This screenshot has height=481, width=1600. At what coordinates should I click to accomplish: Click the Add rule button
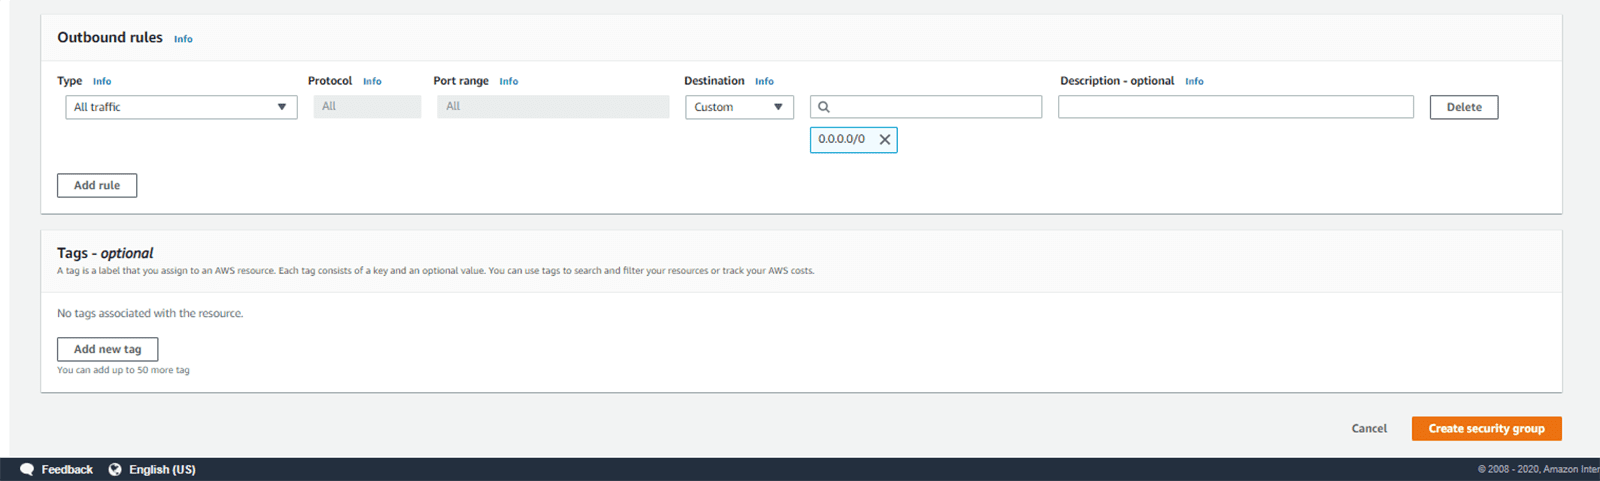coord(97,185)
